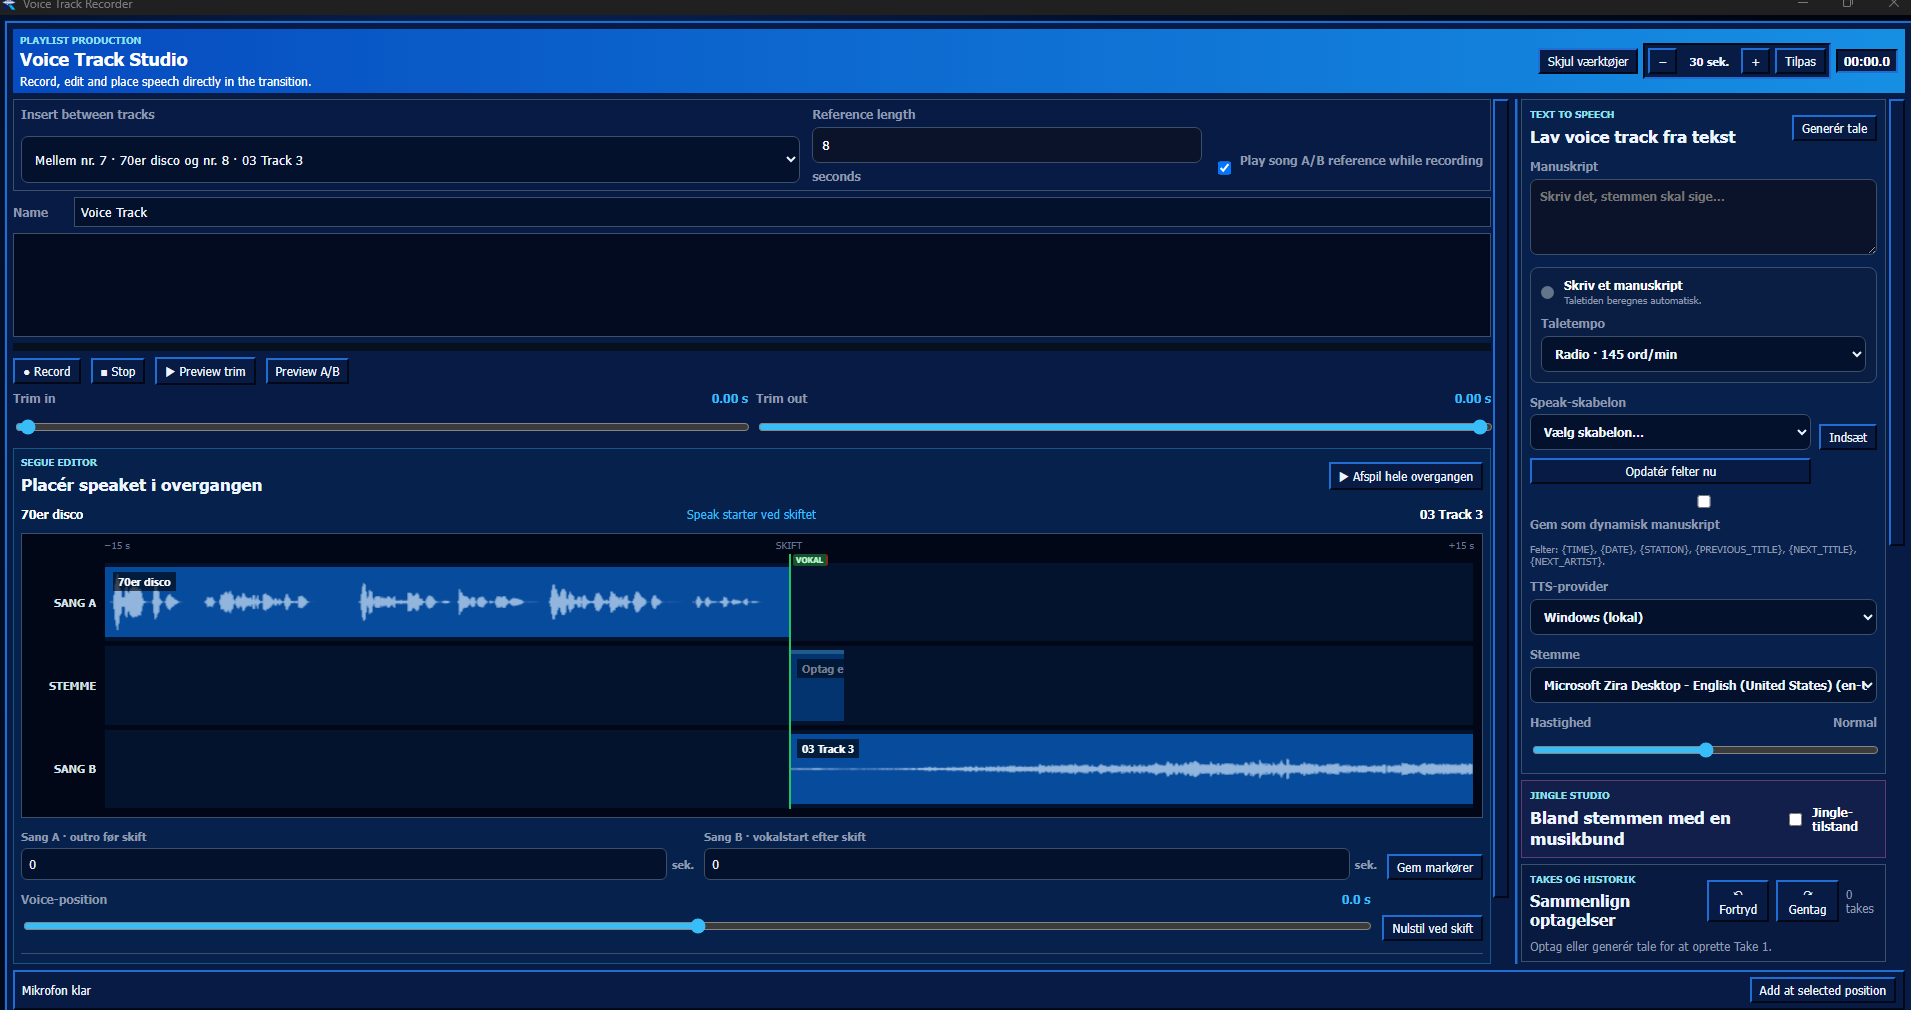The width and height of the screenshot is (1911, 1010).
Task: Select the Skriv et manuskript radio option
Action: click(x=1547, y=292)
